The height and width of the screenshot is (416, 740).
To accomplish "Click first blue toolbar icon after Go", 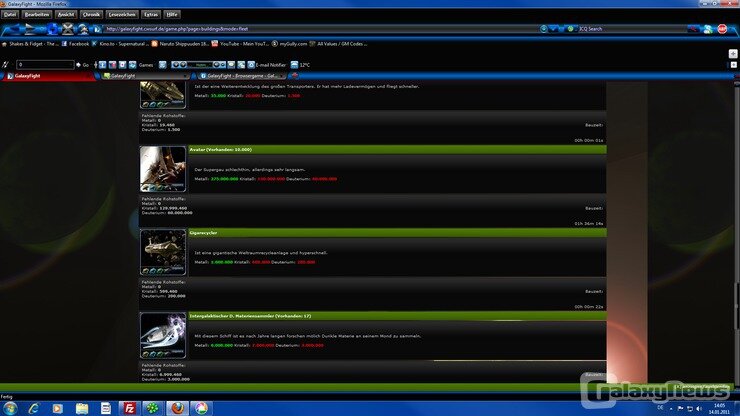I will tap(102, 65).
